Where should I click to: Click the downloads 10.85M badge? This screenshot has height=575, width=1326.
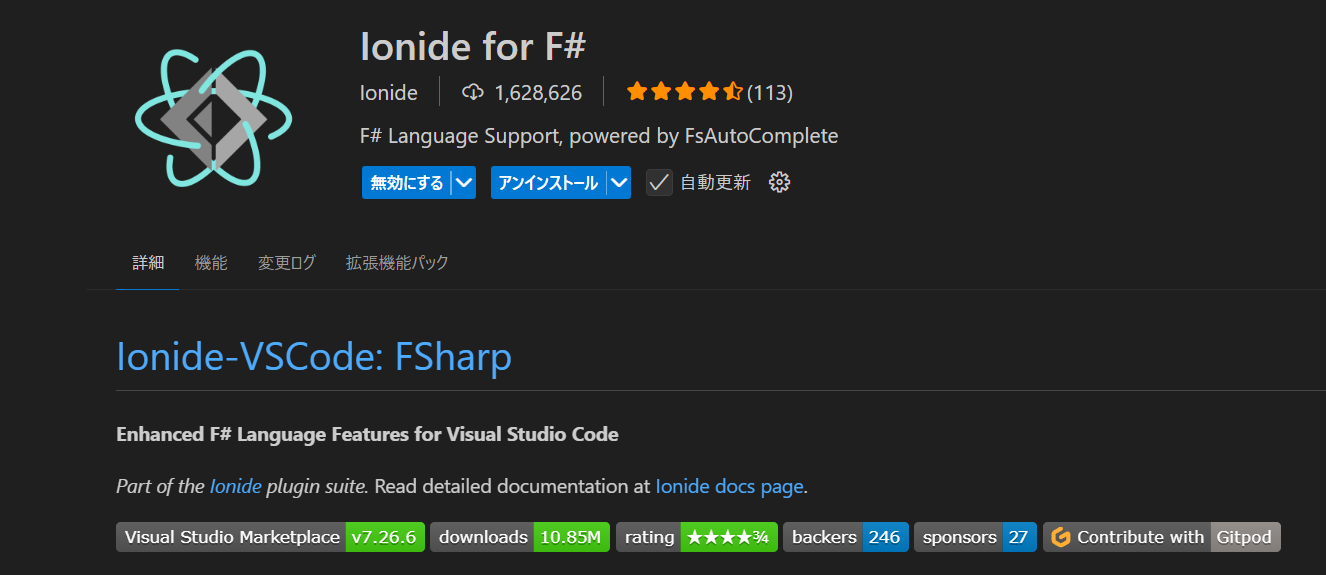(520, 537)
